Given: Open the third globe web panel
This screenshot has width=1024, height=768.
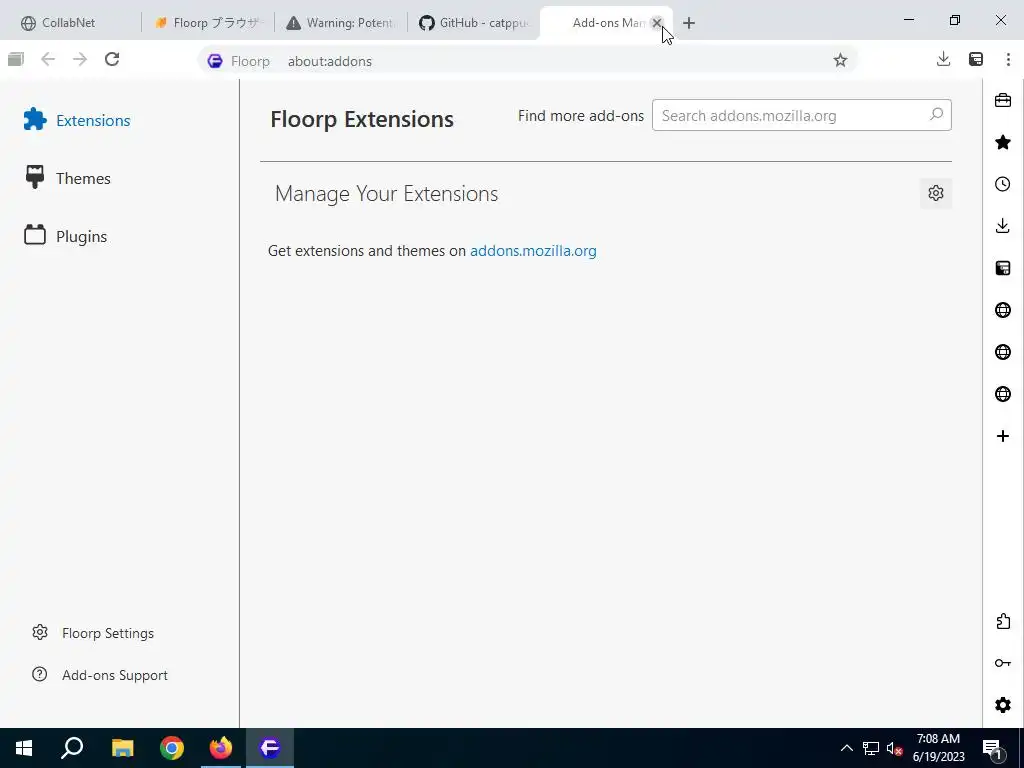Looking at the screenshot, I should tap(1003, 394).
